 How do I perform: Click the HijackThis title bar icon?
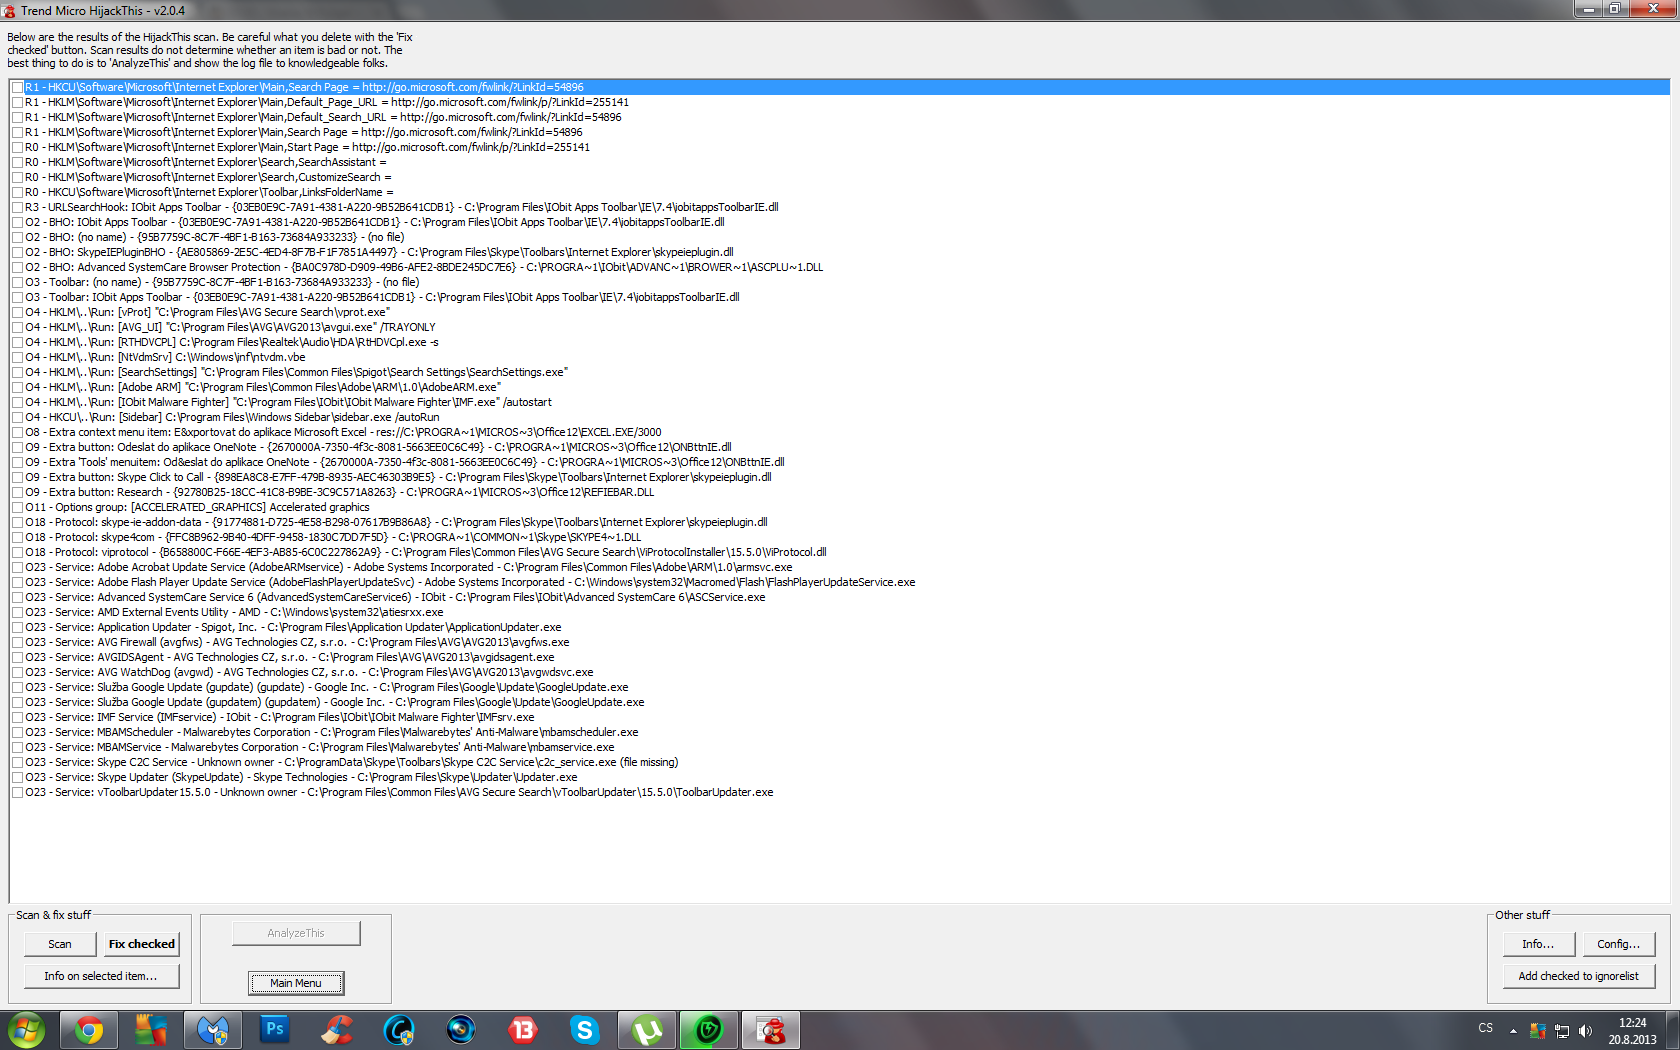tap(10, 11)
